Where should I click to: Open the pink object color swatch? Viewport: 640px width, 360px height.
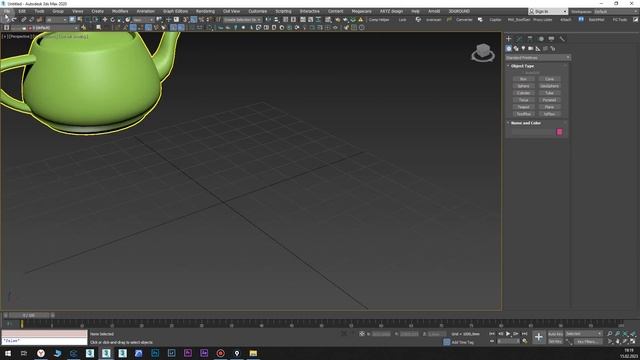point(560,132)
